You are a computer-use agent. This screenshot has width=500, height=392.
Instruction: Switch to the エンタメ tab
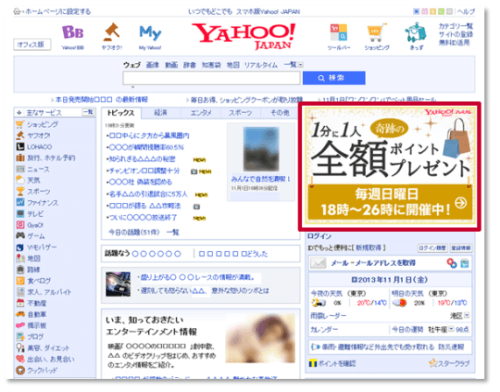(x=201, y=113)
